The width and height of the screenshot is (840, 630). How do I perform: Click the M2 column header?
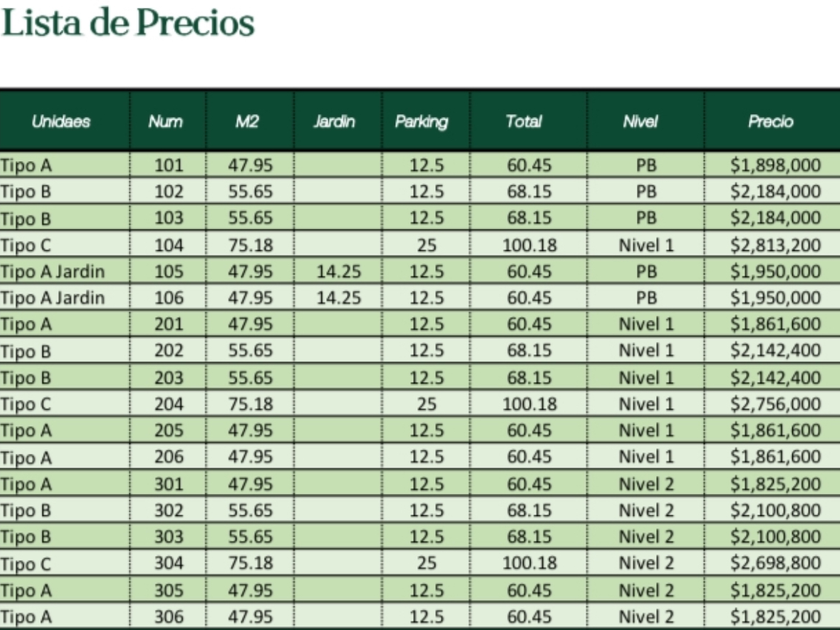click(x=247, y=122)
